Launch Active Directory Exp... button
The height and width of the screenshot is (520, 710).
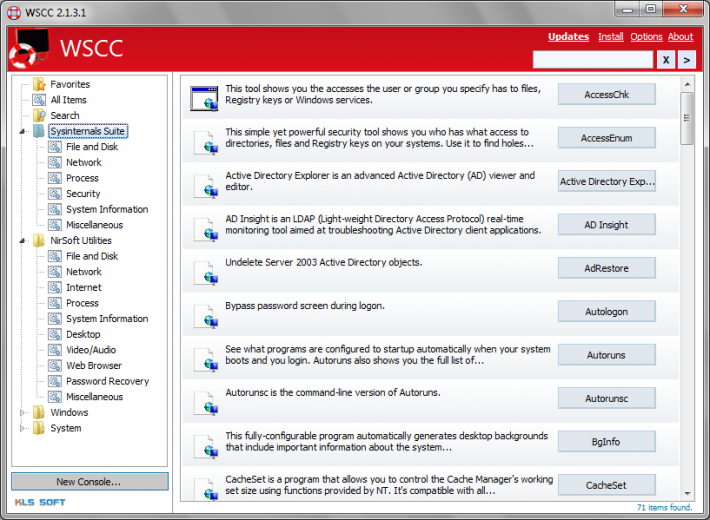[606, 181]
